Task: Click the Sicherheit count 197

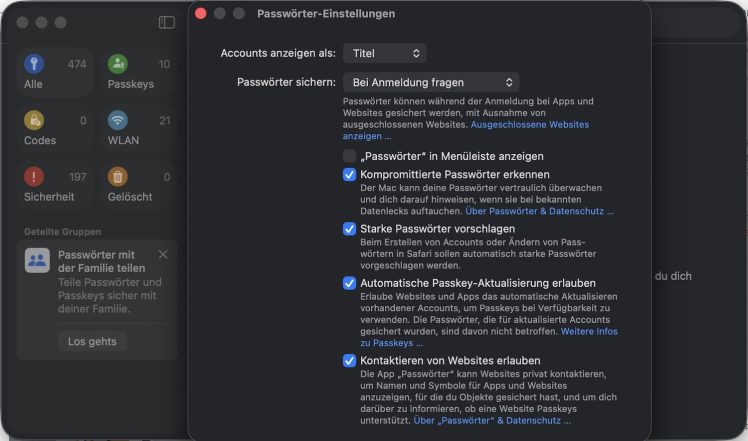Action: click(78, 177)
